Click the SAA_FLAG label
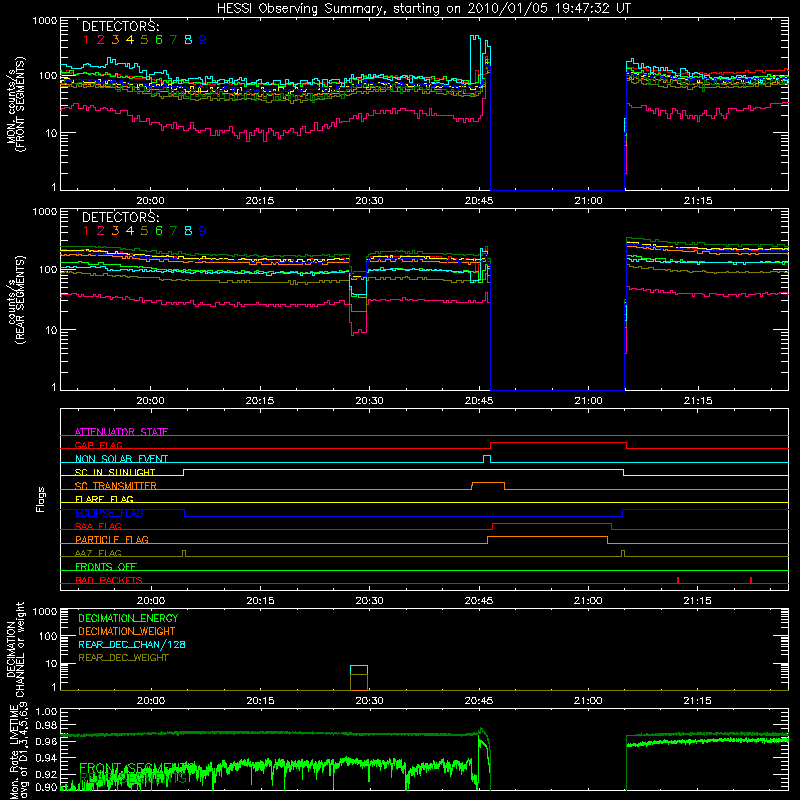800x800 pixels. tap(98, 526)
